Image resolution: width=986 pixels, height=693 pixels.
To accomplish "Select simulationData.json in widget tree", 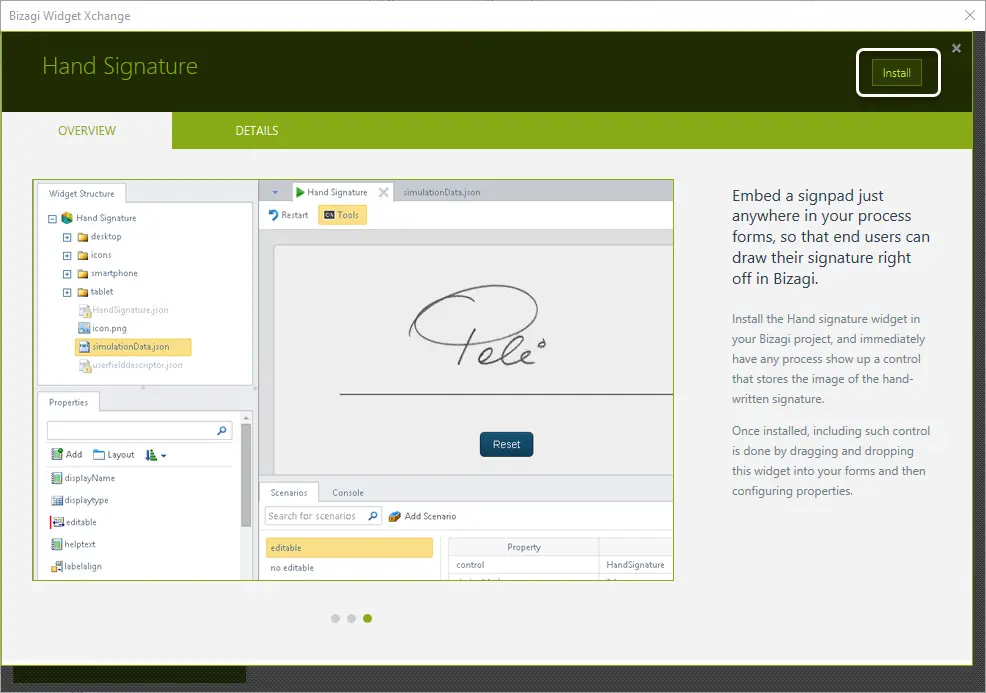I will (133, 347).
